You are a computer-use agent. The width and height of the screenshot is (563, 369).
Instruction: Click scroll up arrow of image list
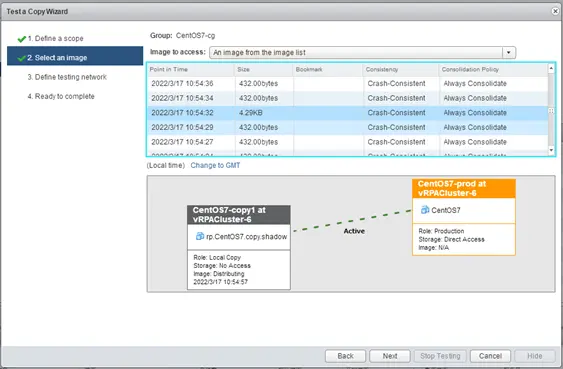552,68
